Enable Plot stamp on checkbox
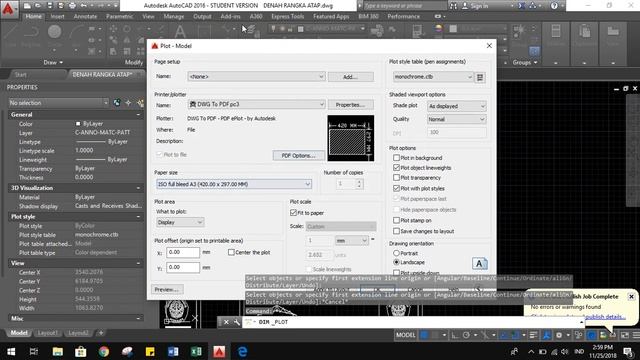The height and width of the screenshot is (360, 640). coord(396,220)
